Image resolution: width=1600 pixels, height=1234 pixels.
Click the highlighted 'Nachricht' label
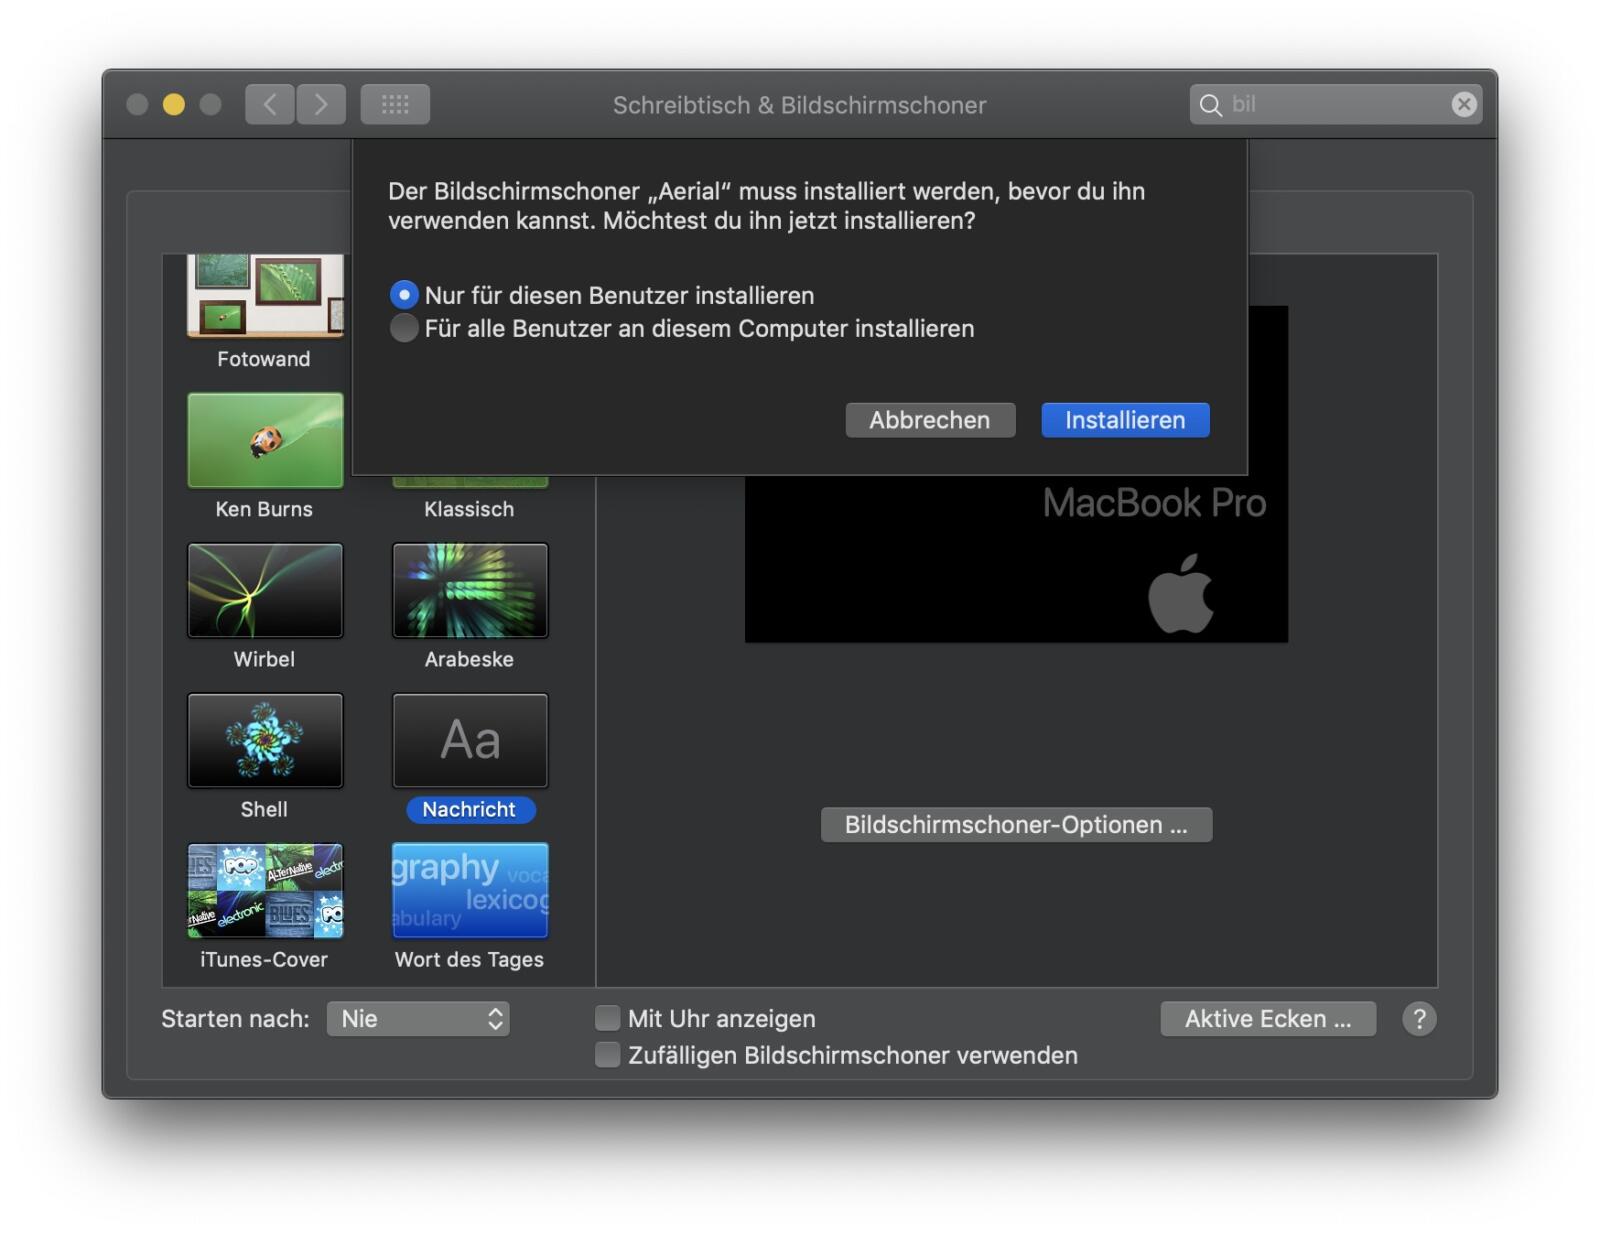[x=470, y=809]
